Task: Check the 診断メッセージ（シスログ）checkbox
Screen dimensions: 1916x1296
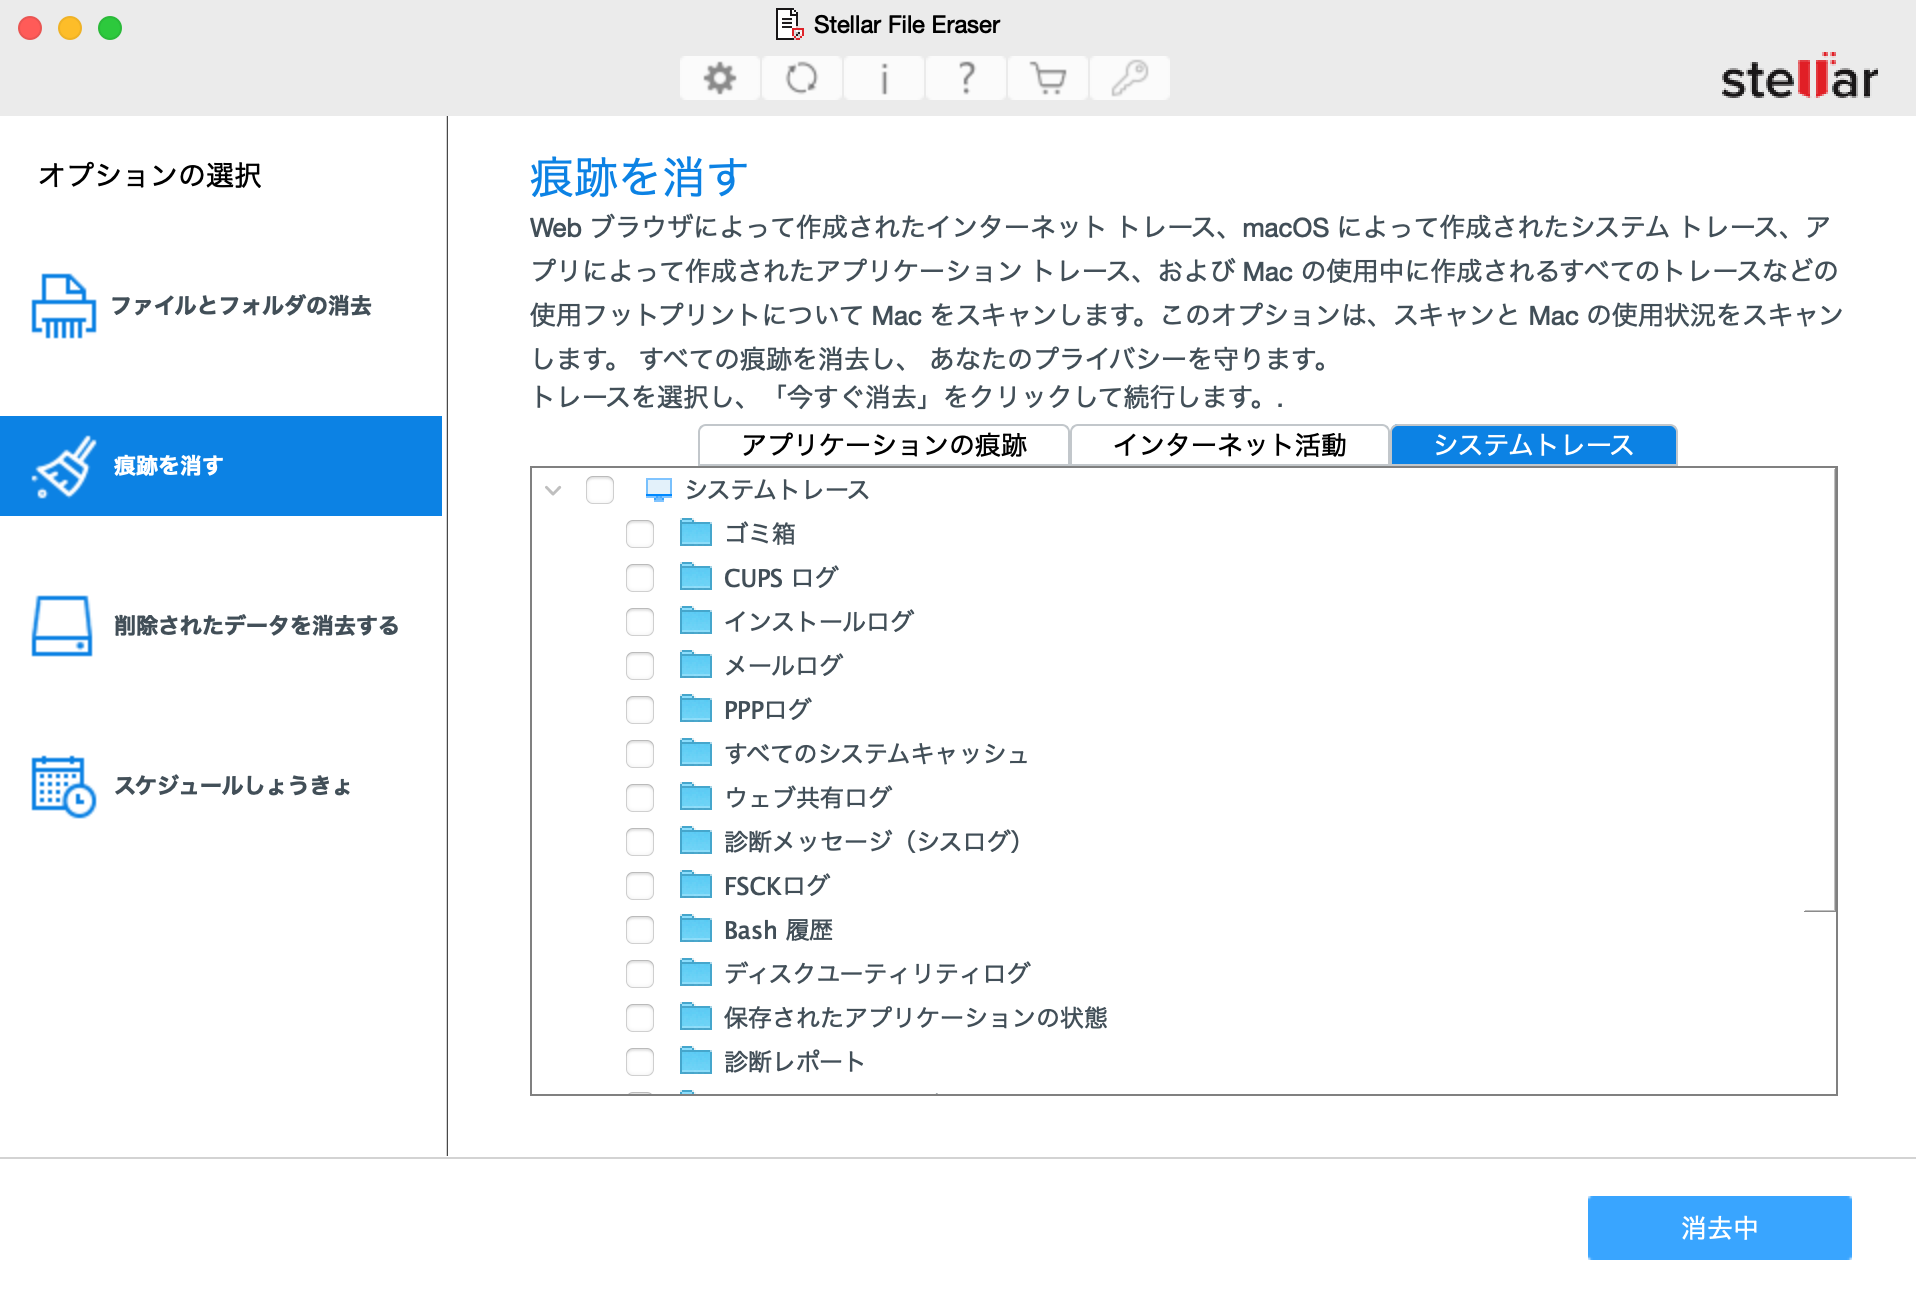Action: tap(640, 842)
